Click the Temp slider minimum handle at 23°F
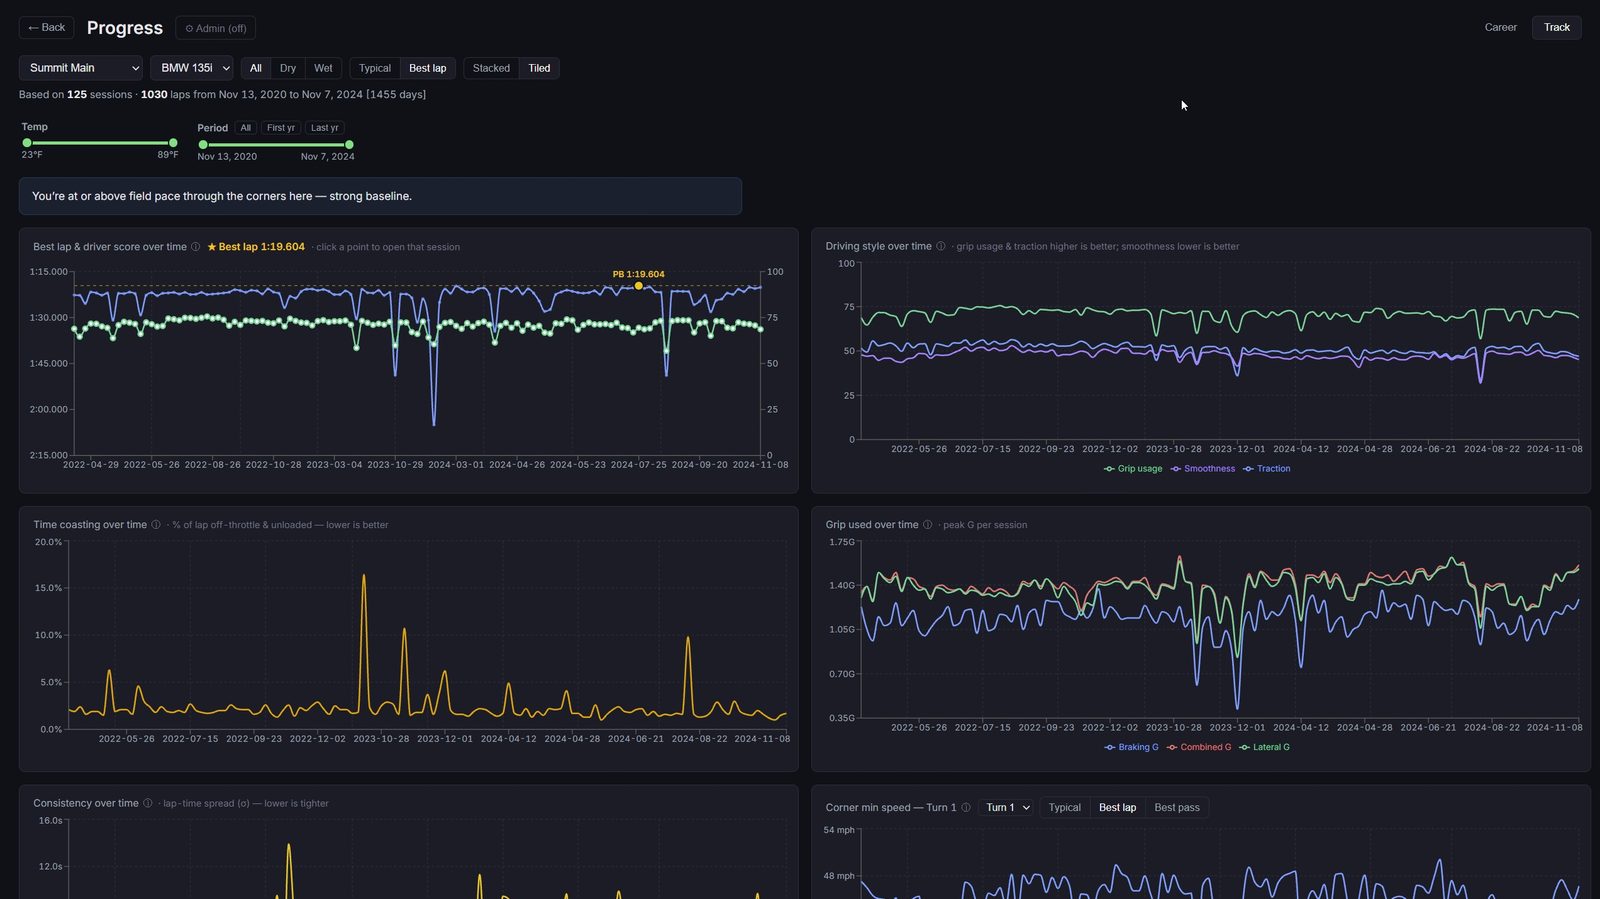Viewport: 1600px width, 899px height. click(x=27, y=143)
